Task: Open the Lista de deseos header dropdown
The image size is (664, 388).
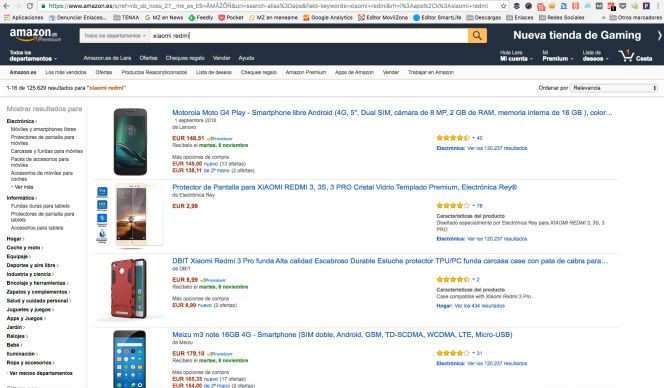Action: [x=595, y=56]
